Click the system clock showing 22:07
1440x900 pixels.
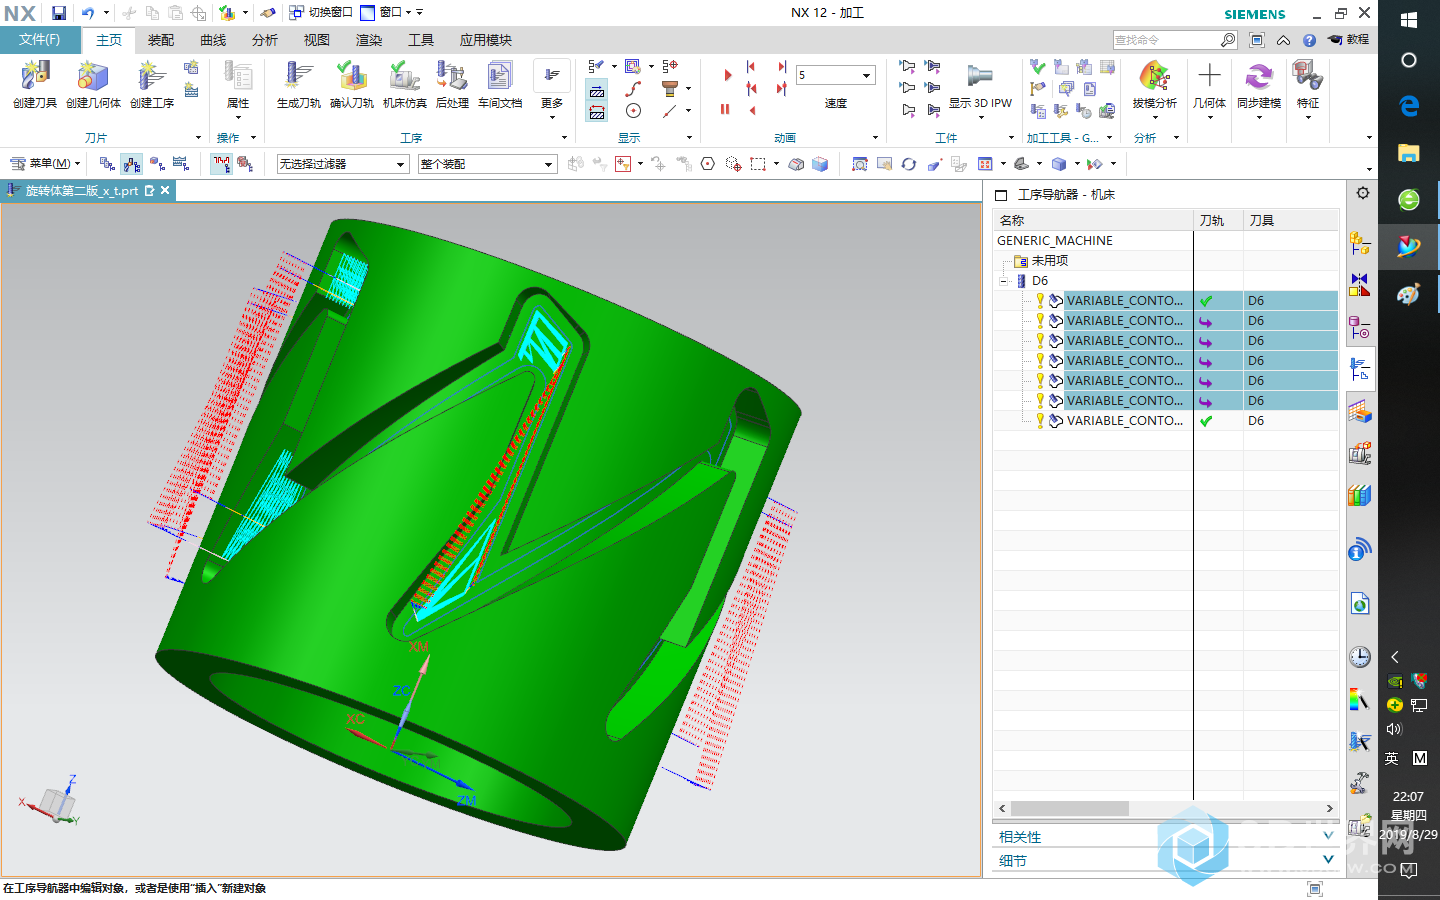click(1408, 797)
